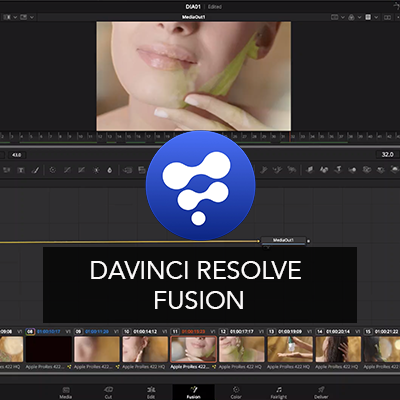The image size is (400, 400).
Task: Click the split view icon in viewer header
Action: click(335, 17)
